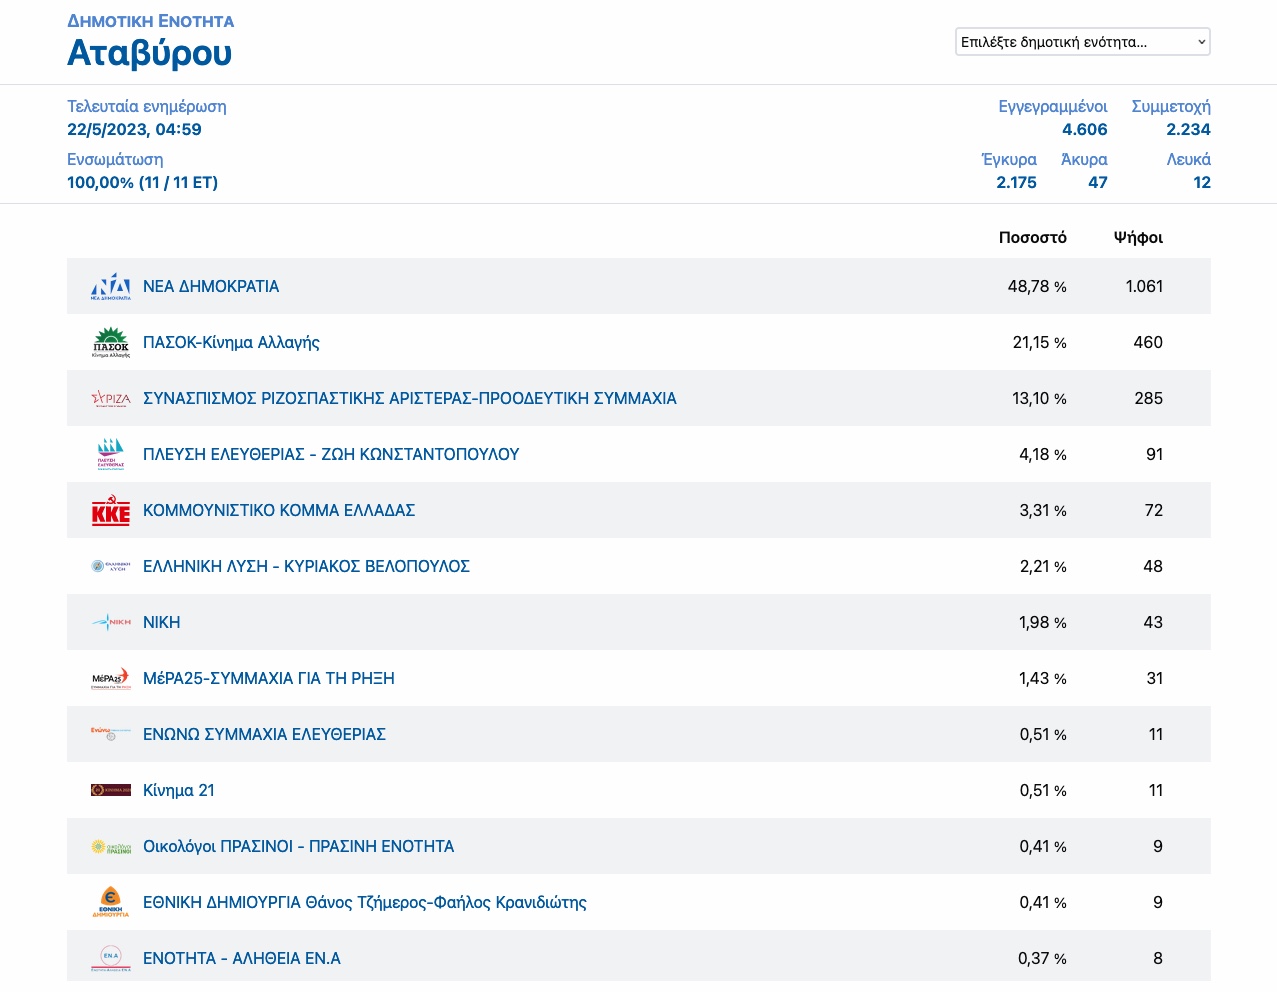The height and width of the screenshot is (992, 1277).
Task: Open ΜέΡΑ25-ΣΥΜΜΑΧΙΑ ΓΙΑ ΤΗ ΡΗΞΗ link
Action: click(x=269, y=678)
